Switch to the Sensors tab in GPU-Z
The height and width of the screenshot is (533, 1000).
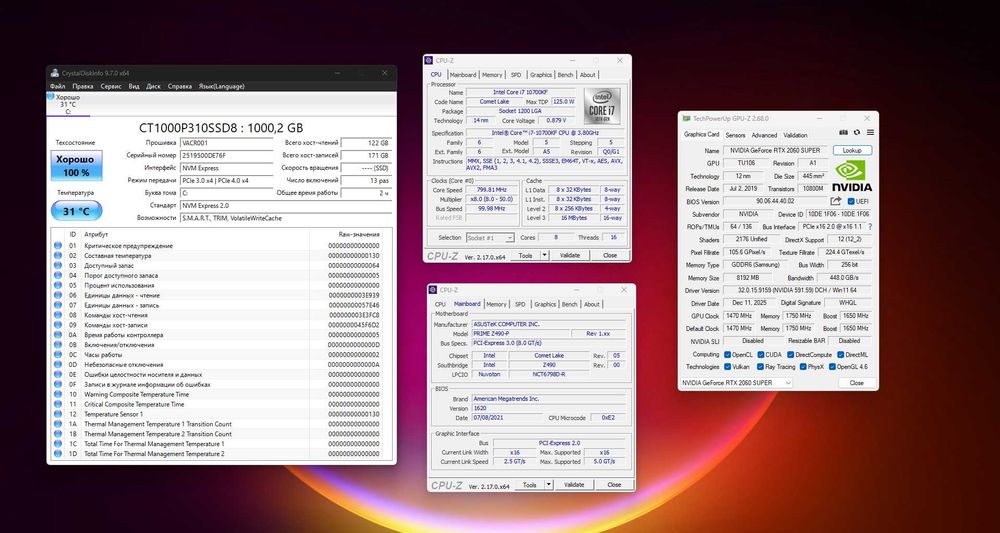(x=735, y=135)
